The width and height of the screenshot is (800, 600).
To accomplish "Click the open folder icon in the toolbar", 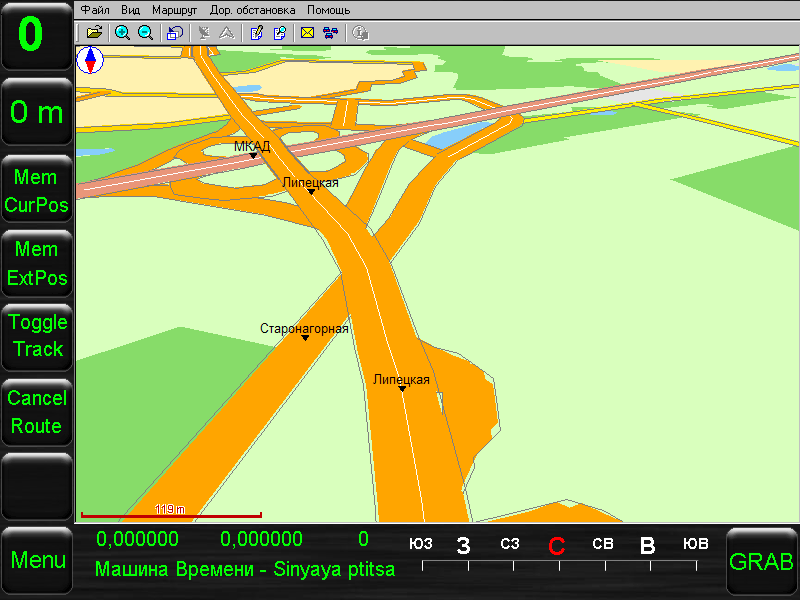I will pyautogui.click(x=95, y=33).
